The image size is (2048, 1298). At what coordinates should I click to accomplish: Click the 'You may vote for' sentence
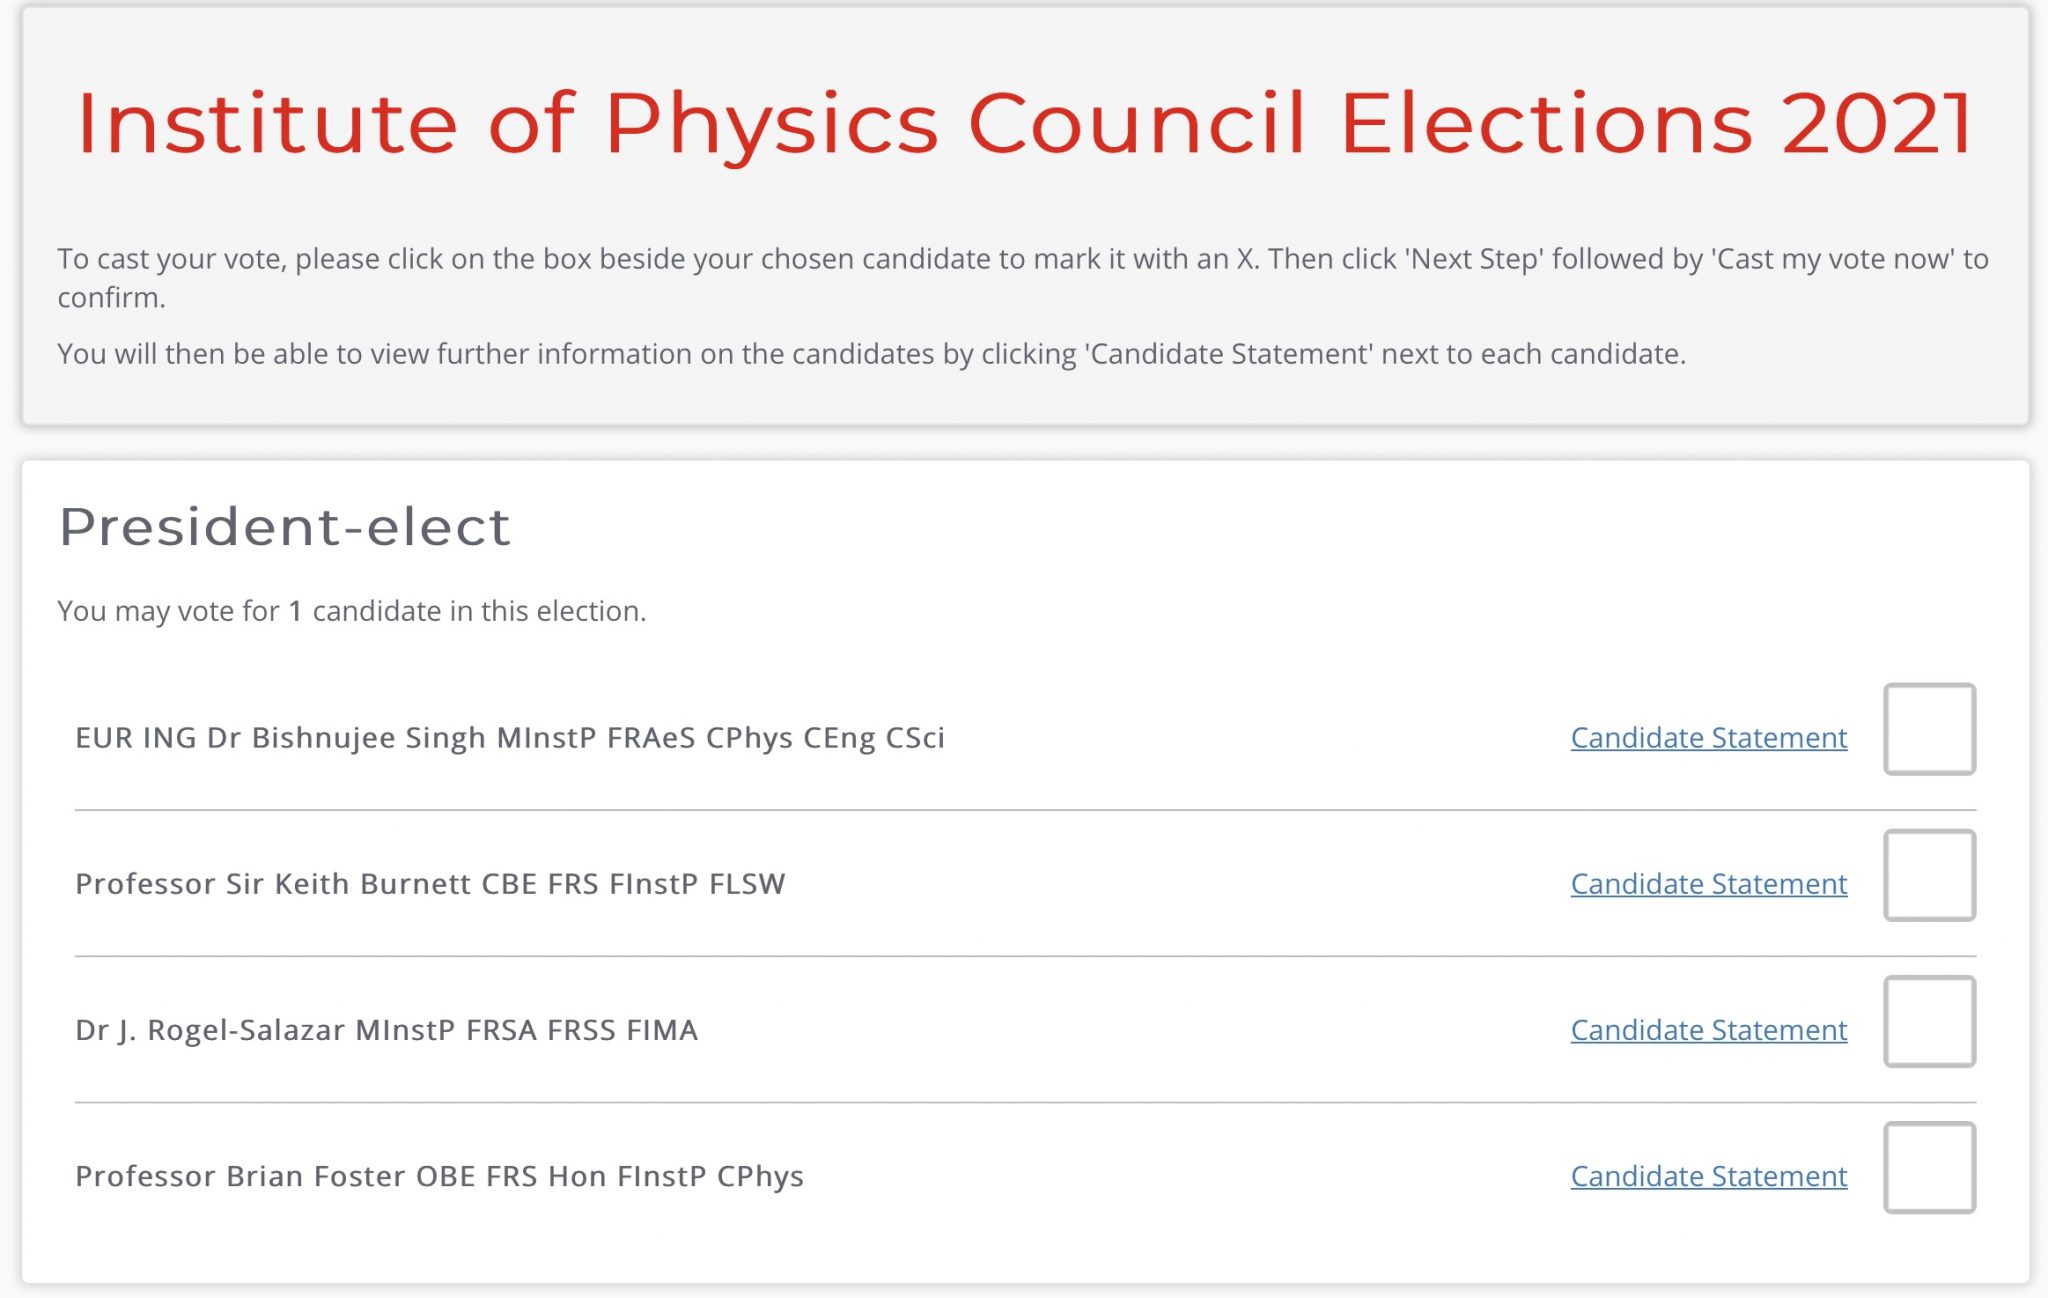pos(351,611)
